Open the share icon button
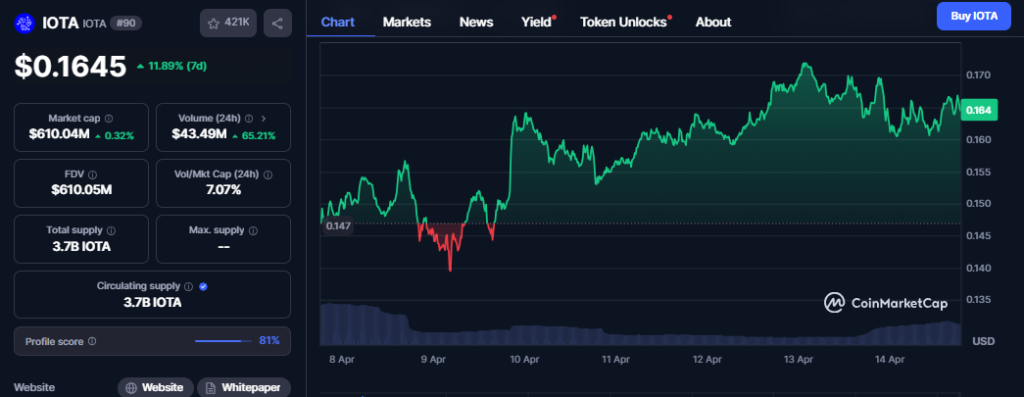 (278, 24)
